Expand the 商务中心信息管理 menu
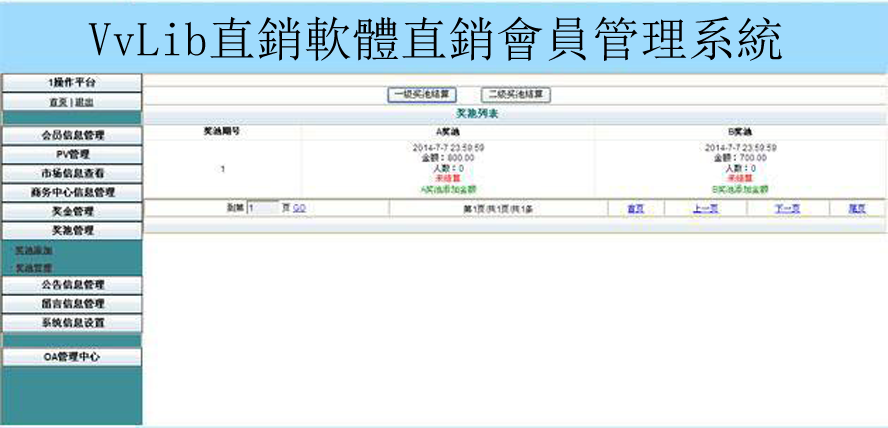Screen dimensions: 888x428 click(71, 192)
